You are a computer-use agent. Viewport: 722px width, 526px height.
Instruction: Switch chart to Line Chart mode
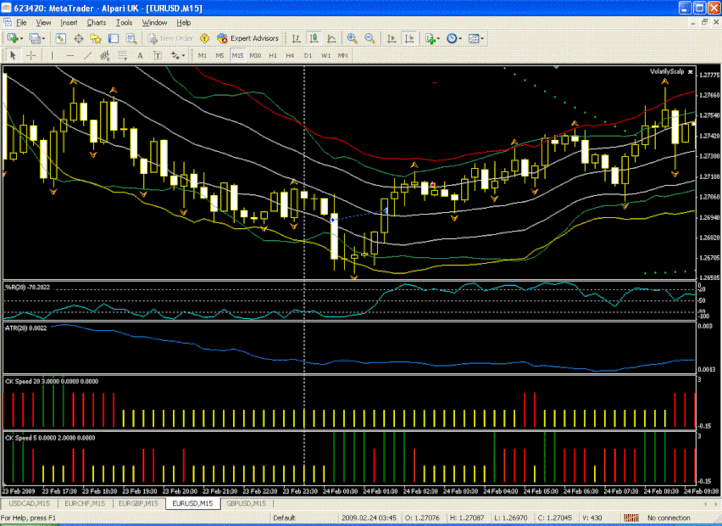tap(332, 39)
